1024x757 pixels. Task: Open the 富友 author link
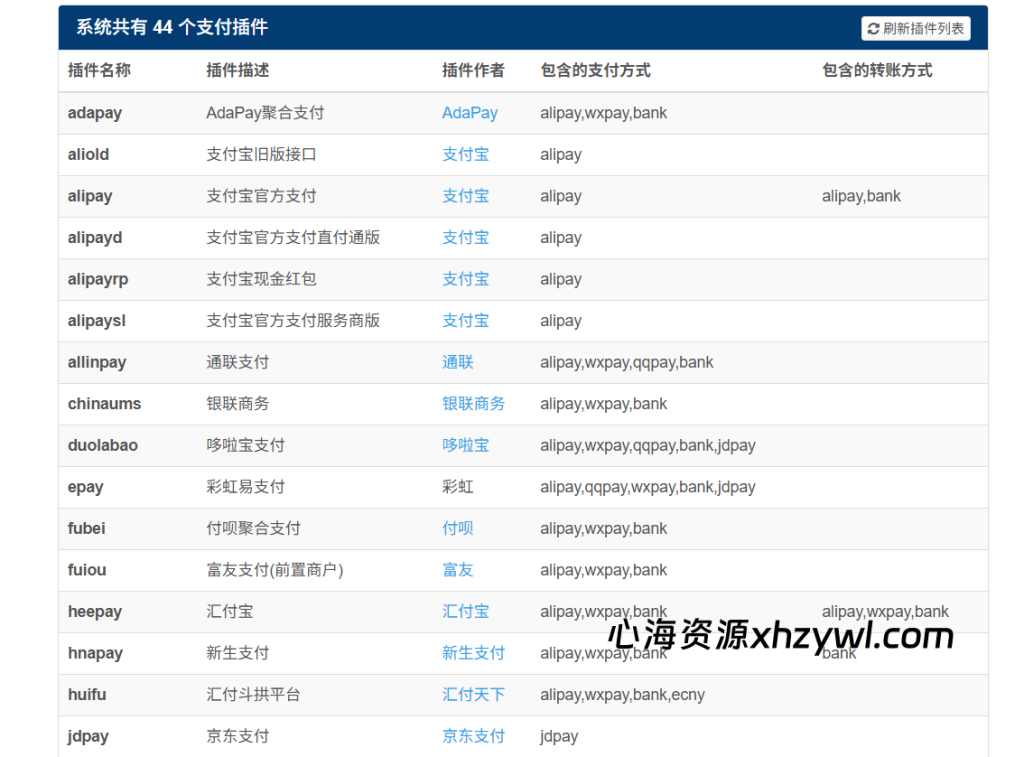point(457,570)
